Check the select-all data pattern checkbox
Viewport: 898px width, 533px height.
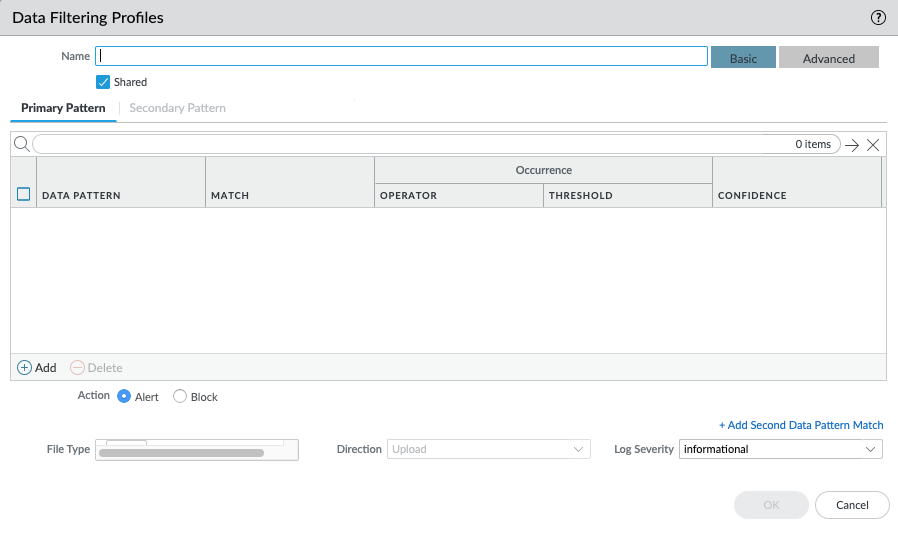coord(24,195)
